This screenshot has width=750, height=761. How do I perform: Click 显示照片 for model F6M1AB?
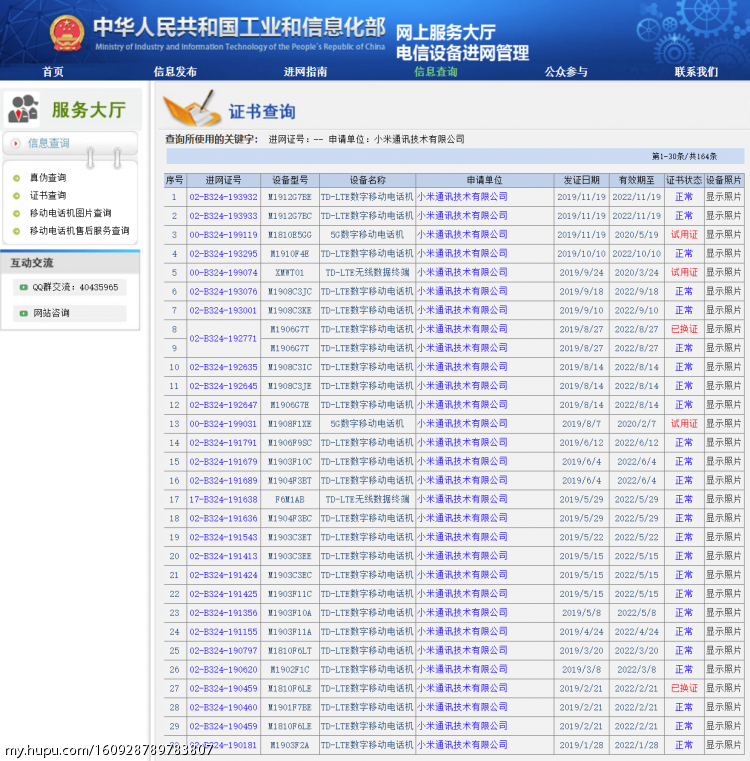(x=724, y=500)
